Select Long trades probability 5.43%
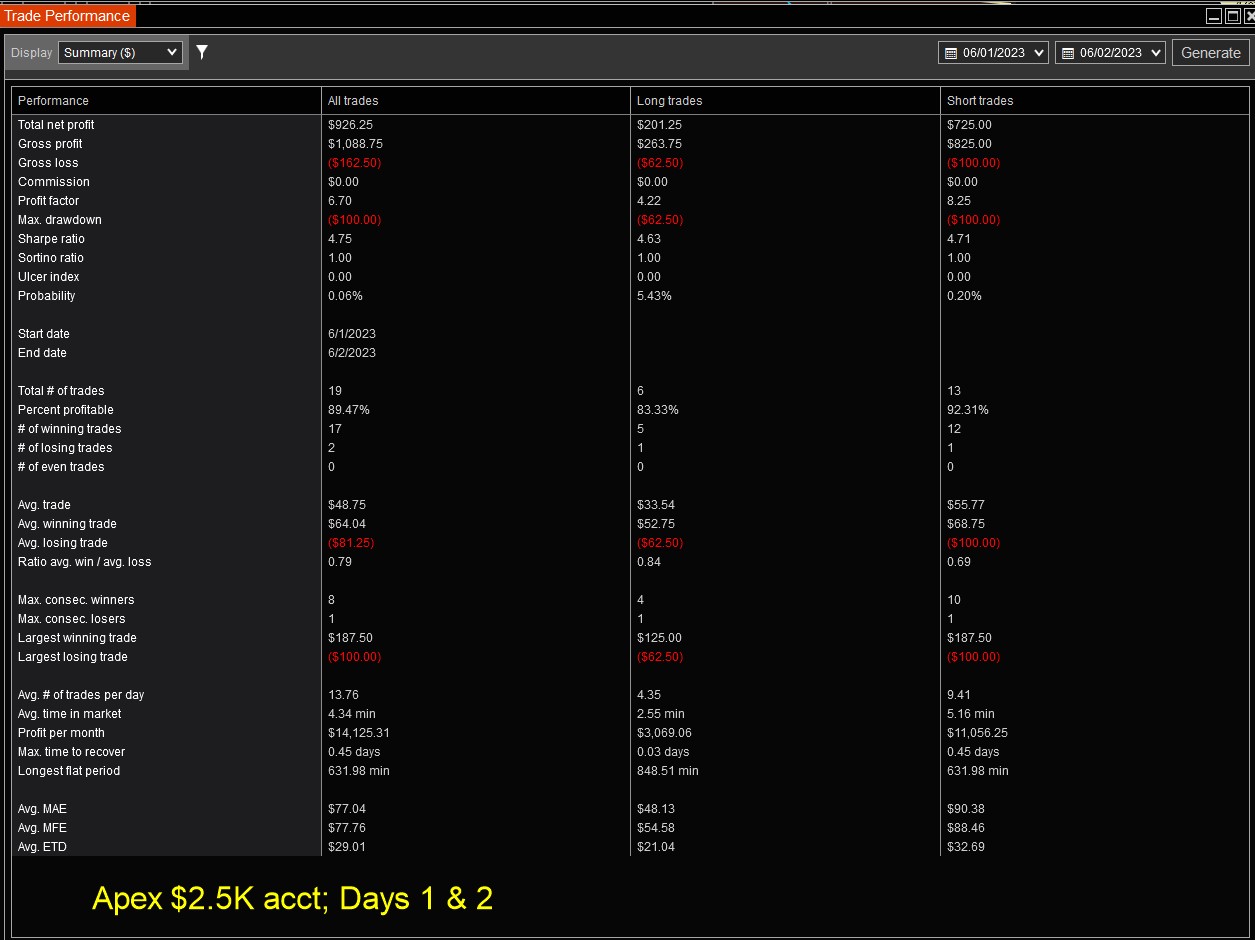The width and height of the screenshot is (1255, 940). click(x=654, y=296)
